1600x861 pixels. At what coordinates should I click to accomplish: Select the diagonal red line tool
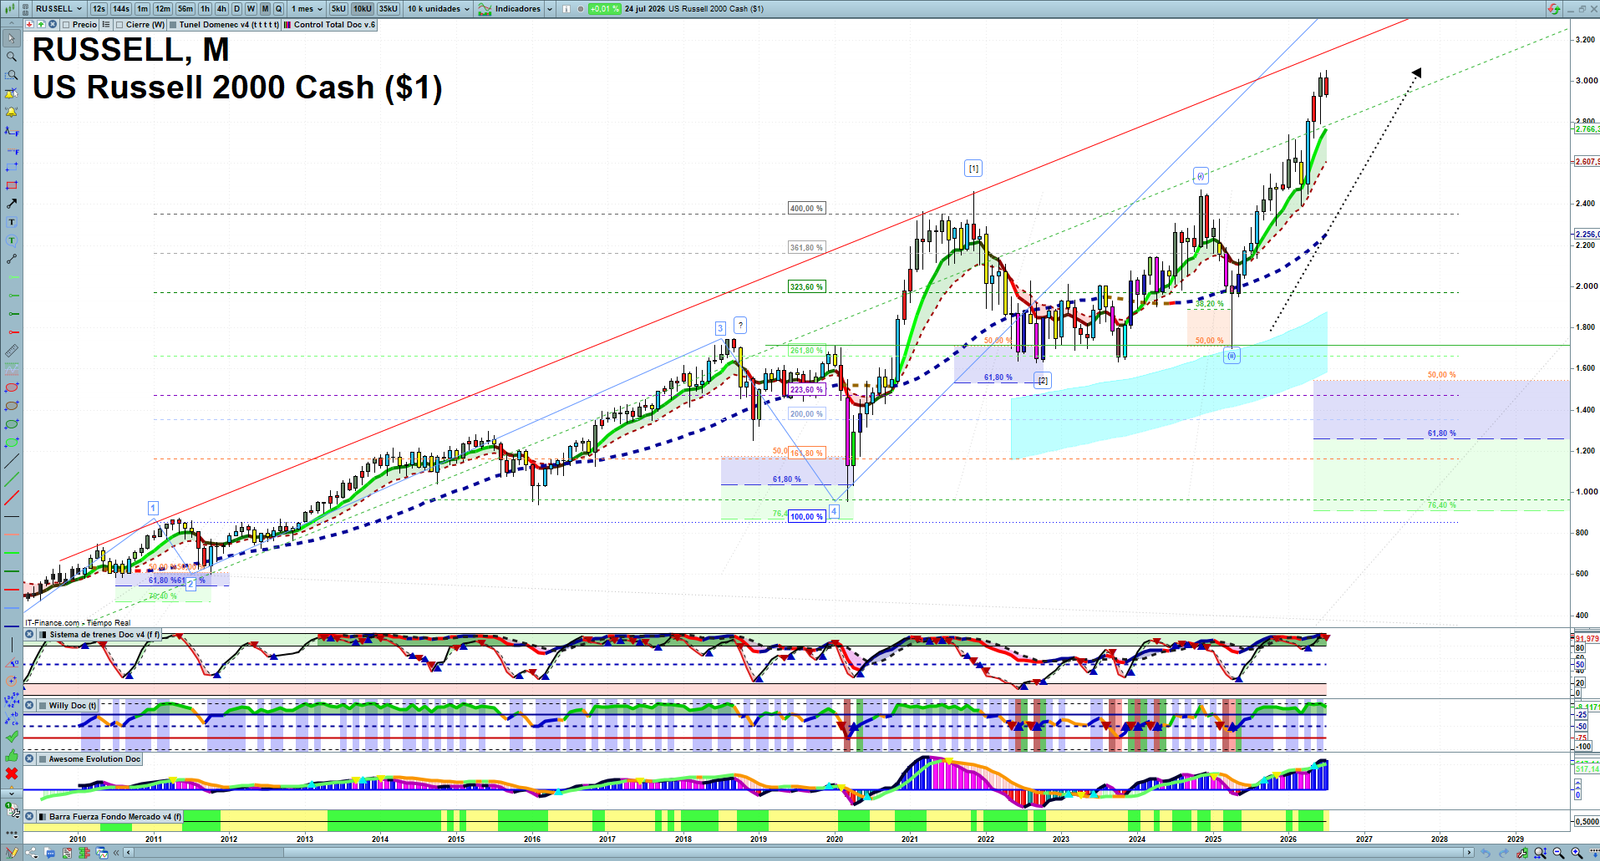coord(12,496)
